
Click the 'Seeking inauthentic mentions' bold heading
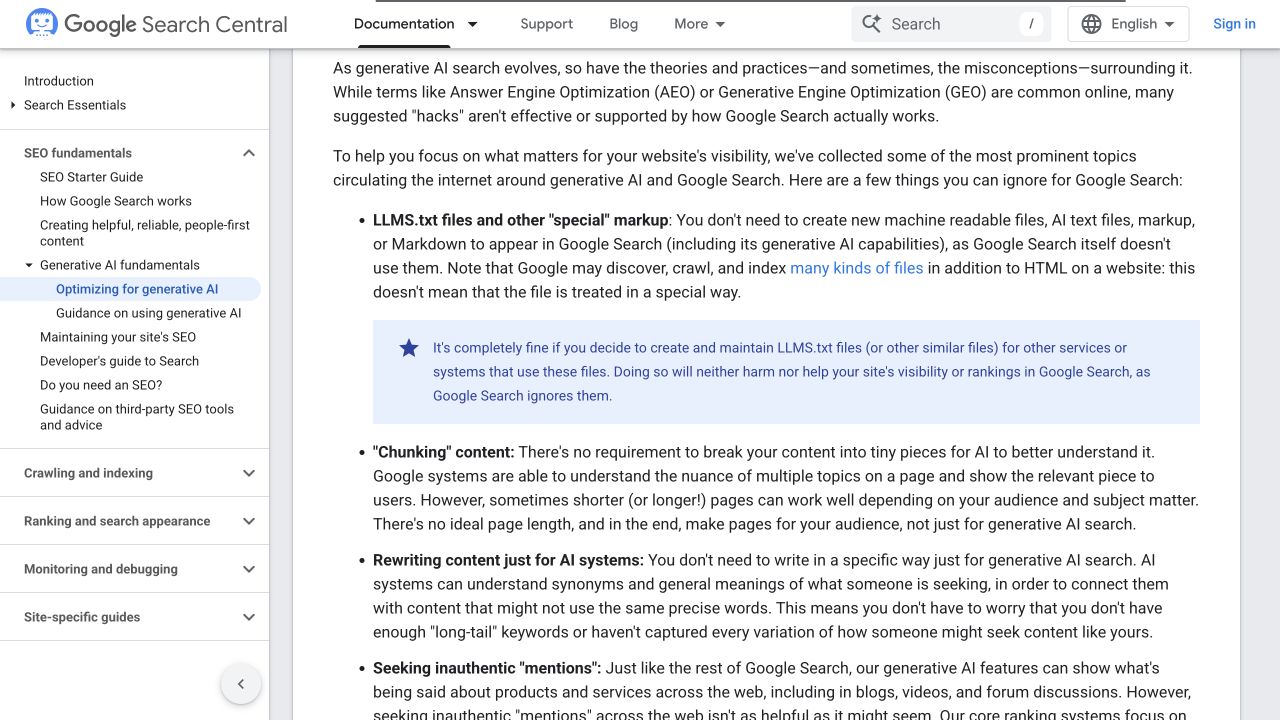(x=487, y=668)
